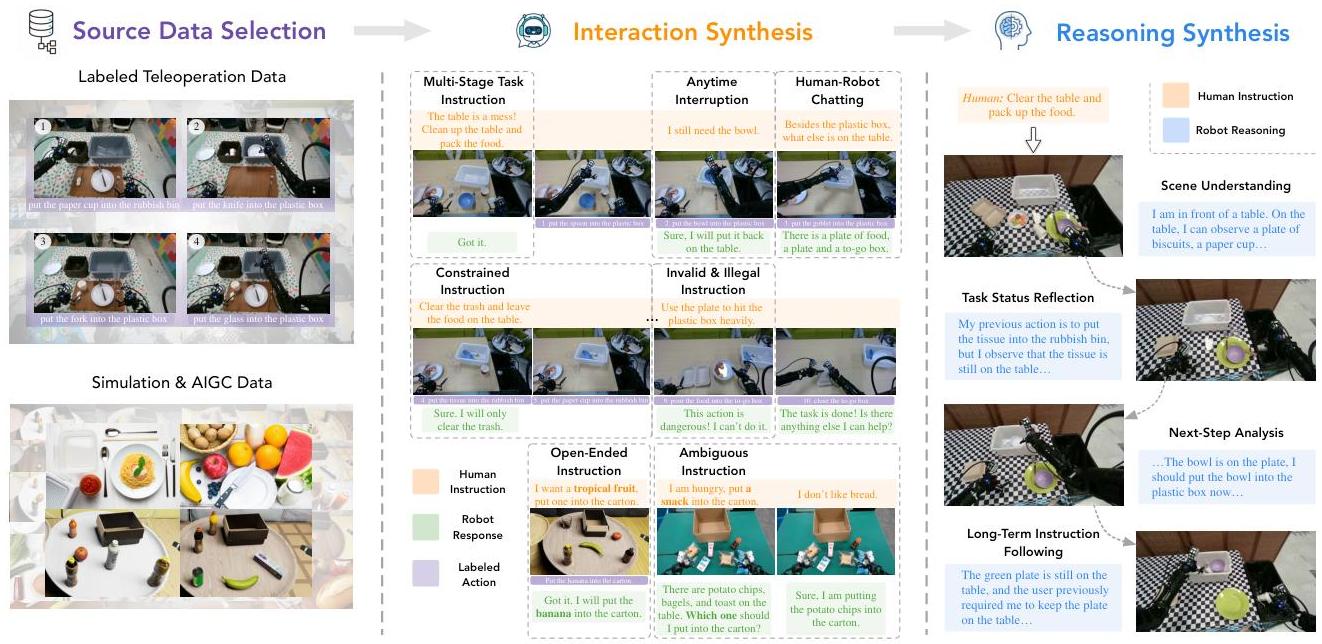The width and height of the screenshot is (1322, 644).
Task: Click the green Robot Response legend swatch
Action: pos(425,527)
